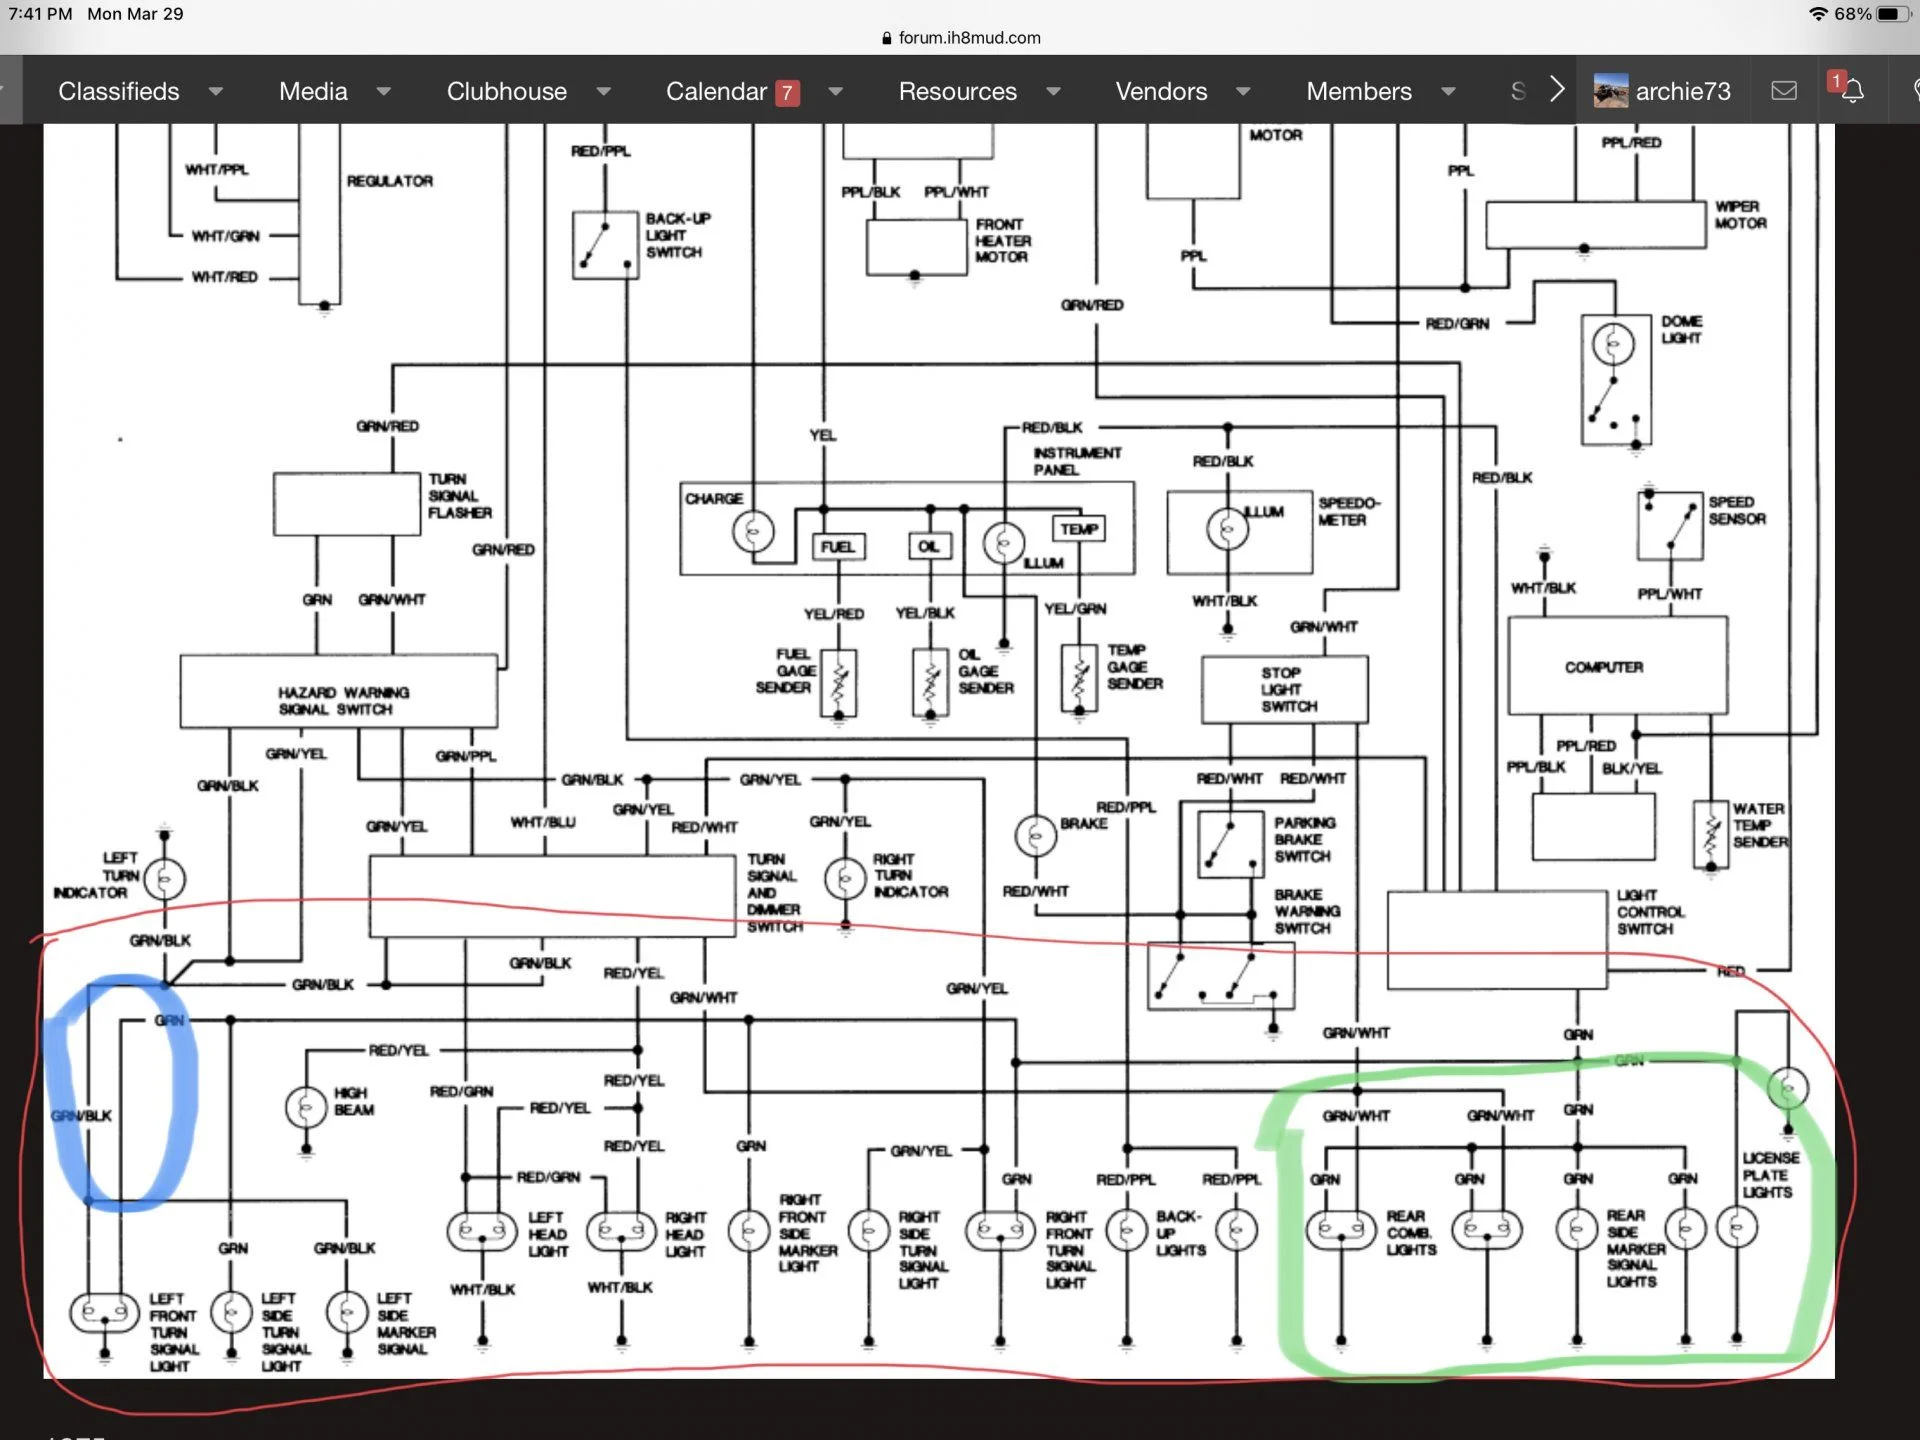
Task: Click the nav bar right arrow
Action: (x=1557, y=90)
